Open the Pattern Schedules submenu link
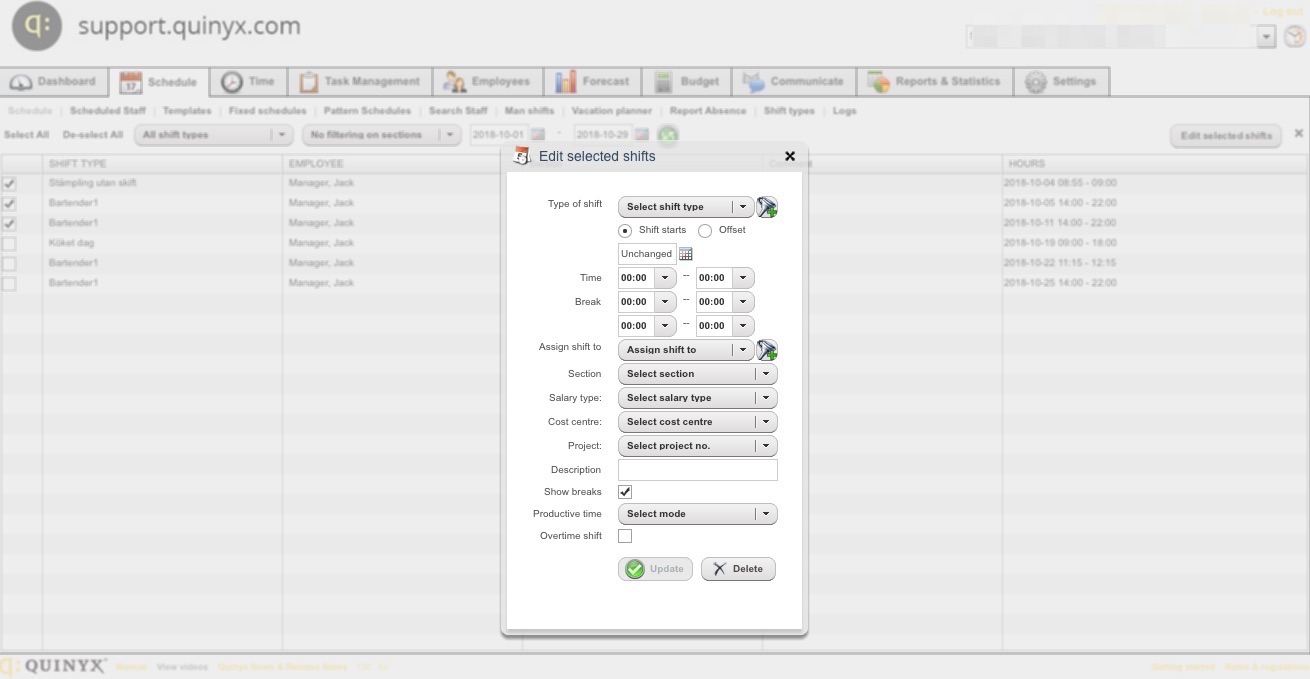 (367, 111)
